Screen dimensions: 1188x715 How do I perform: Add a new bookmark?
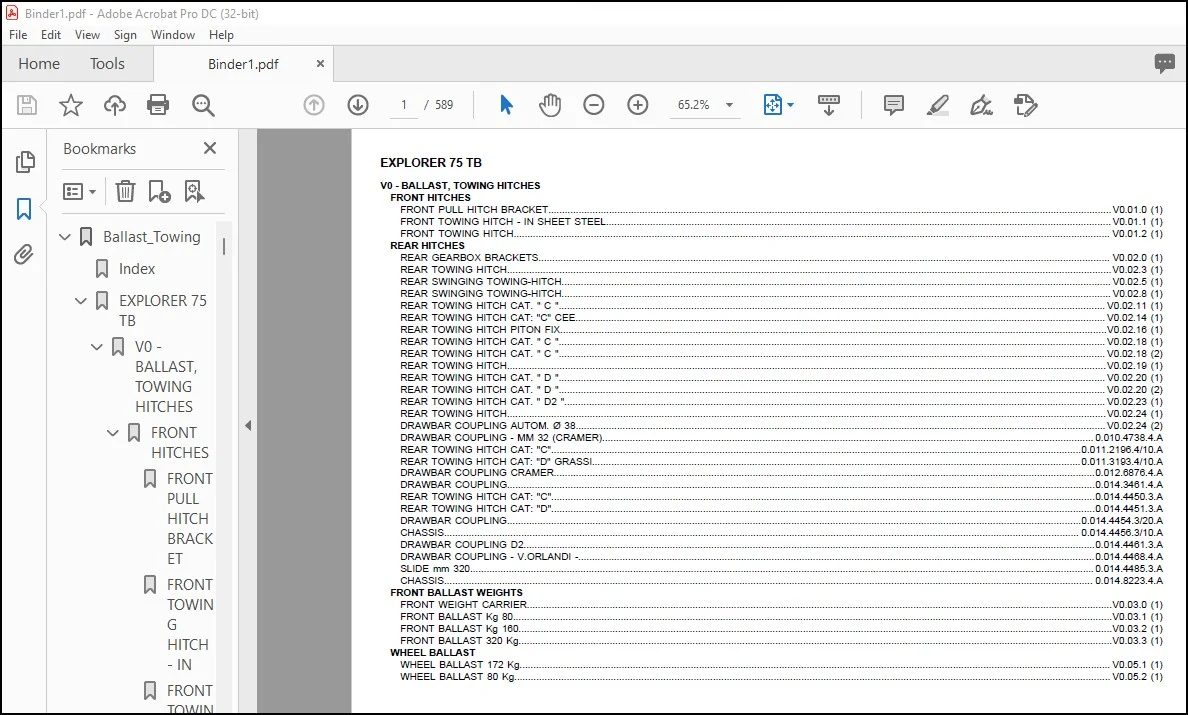tap(159, 192)
